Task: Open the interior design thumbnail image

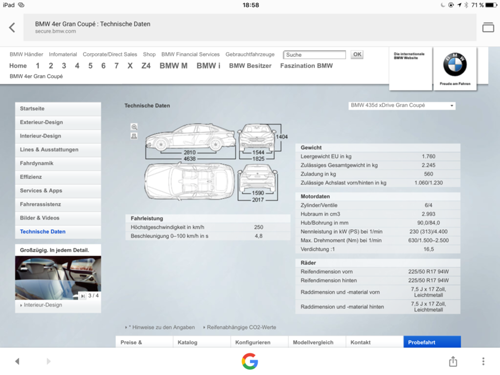Action: 58,278
